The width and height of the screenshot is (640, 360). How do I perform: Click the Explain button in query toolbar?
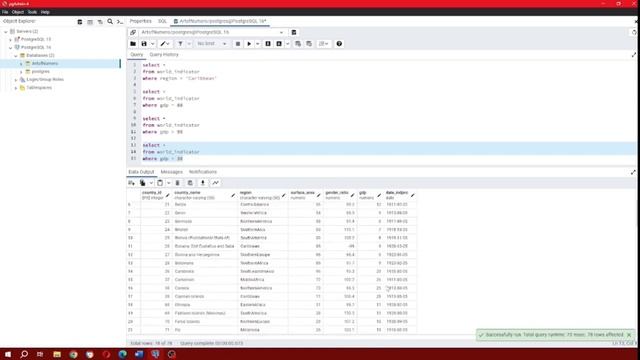coord(268,44)
